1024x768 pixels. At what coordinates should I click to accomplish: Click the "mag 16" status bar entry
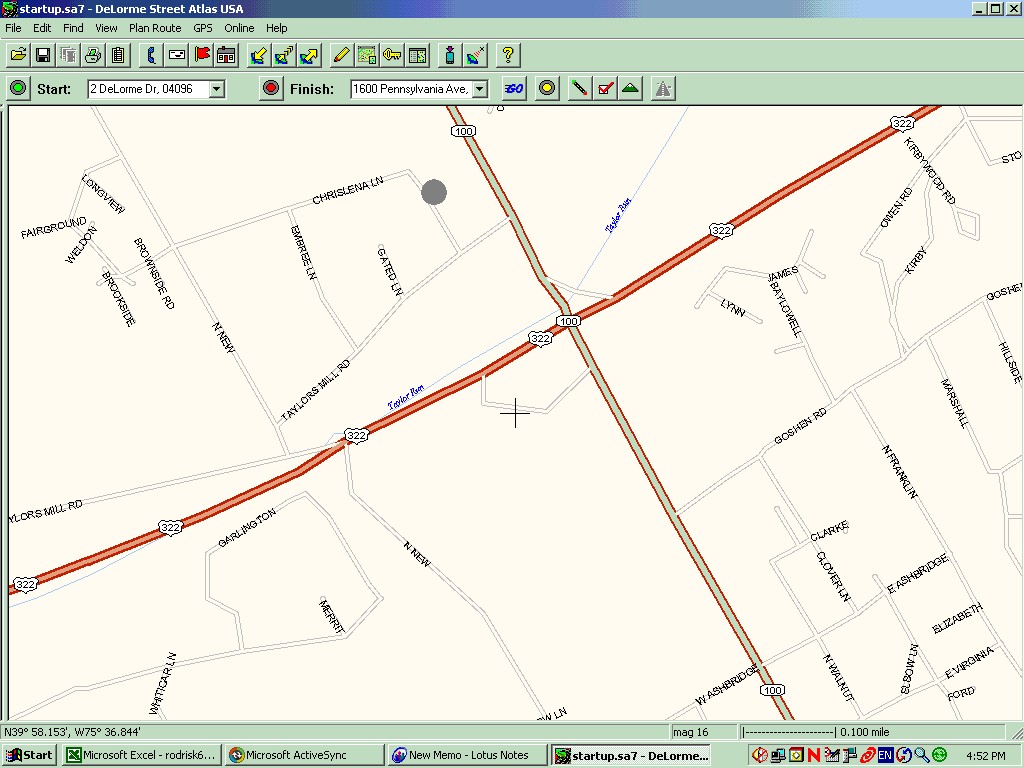[x=690, y=732]
